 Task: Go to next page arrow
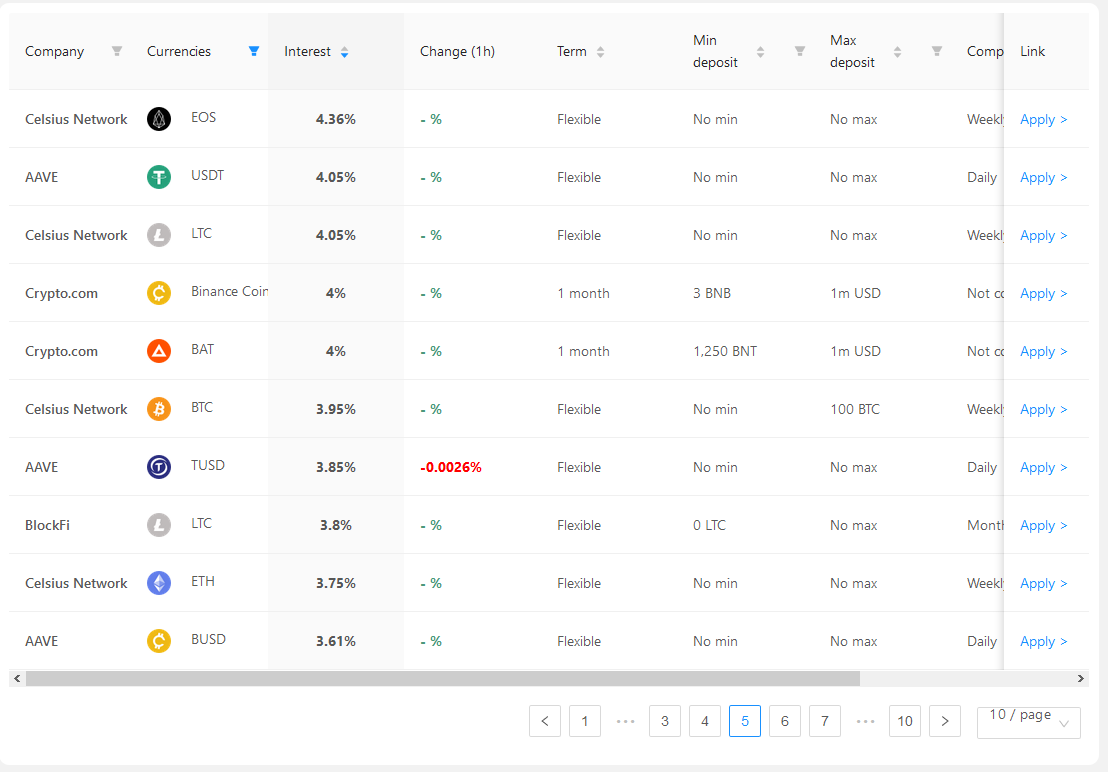pyautogui.click(x=945, y=721)
